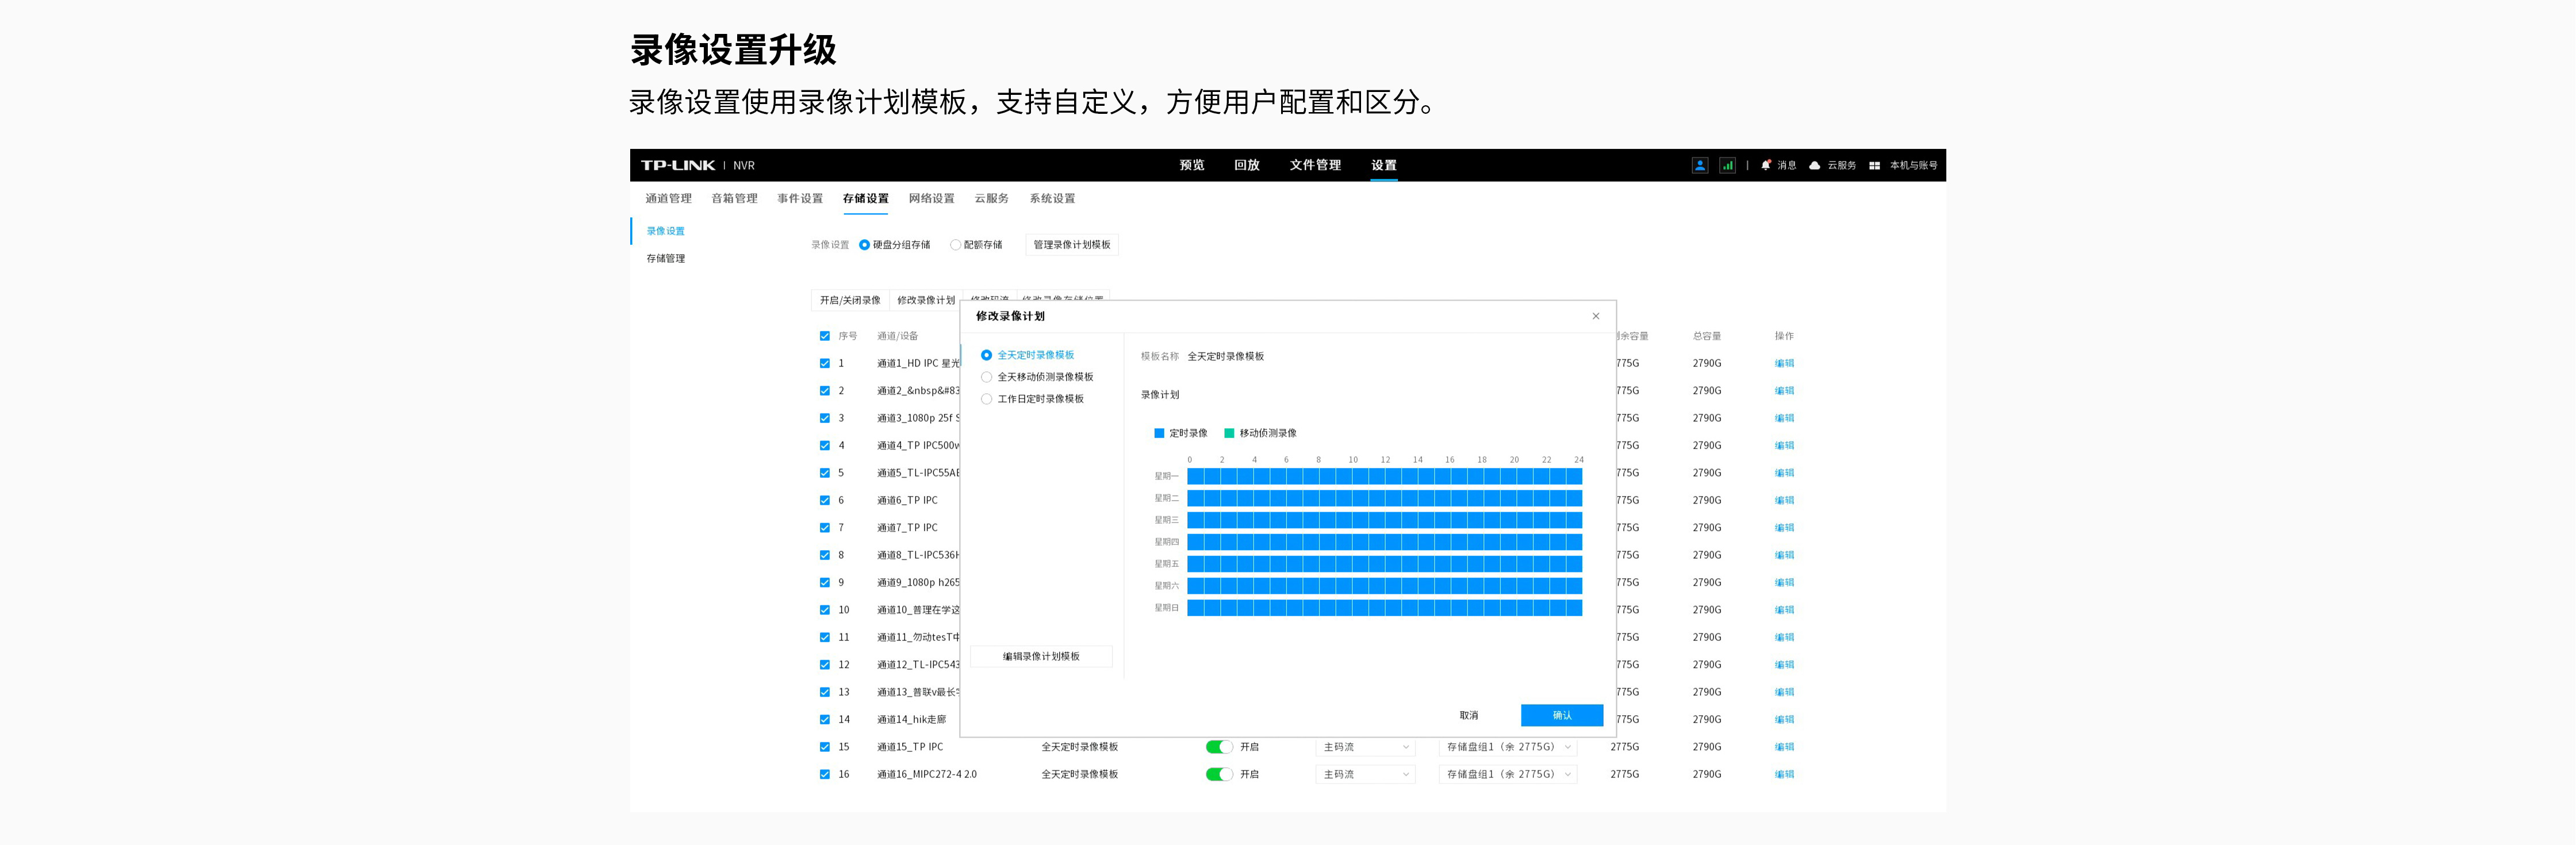Toggle recording switch for channel 15
2576x845 pixels.
click(x=1219, y=747)
